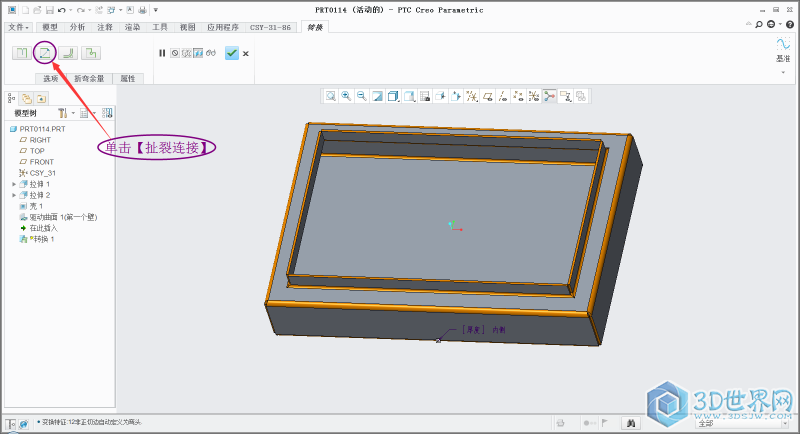Click the Regenerate icon in quick access

click(99, 10)
